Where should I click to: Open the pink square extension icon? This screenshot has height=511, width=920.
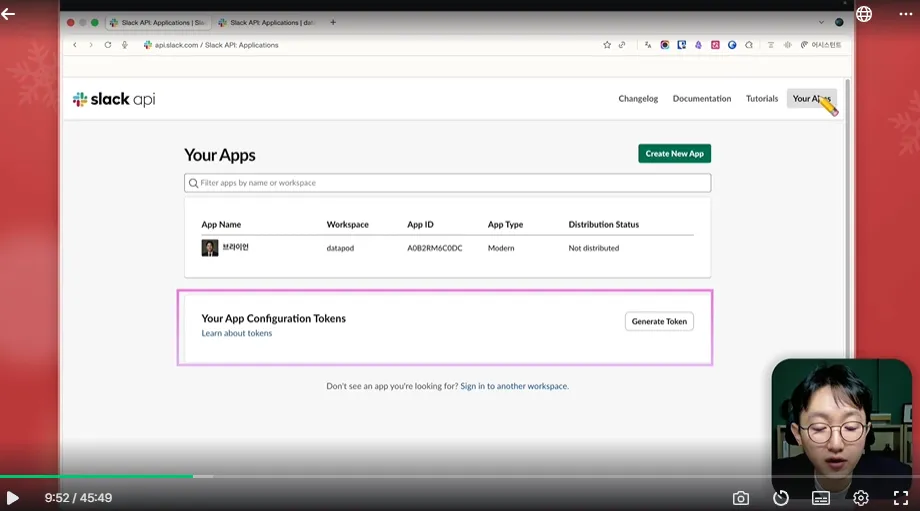point(715,45)
